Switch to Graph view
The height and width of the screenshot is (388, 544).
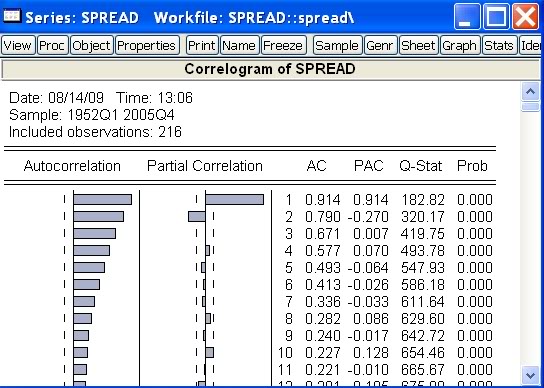coord(460,45)
